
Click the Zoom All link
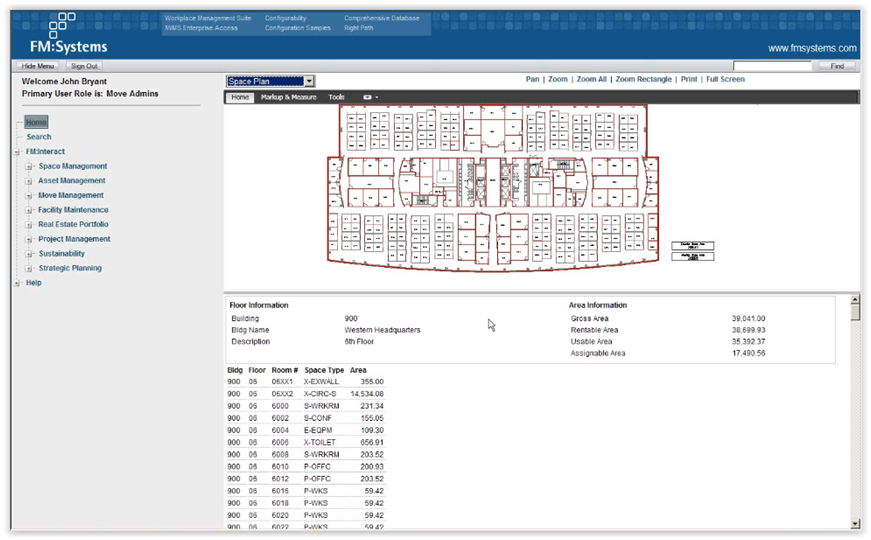point(591,79)
